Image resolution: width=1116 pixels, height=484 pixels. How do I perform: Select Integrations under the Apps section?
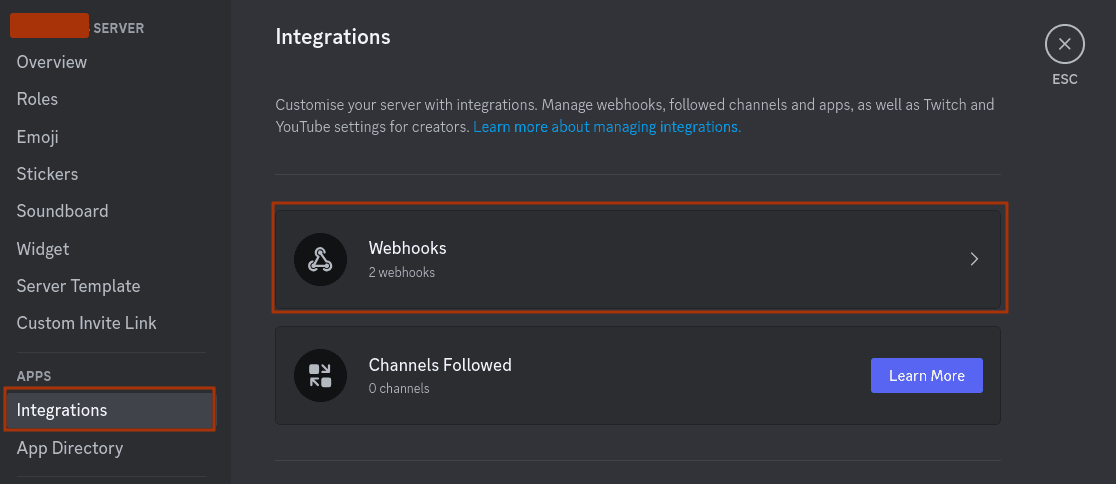click(62, 410)
